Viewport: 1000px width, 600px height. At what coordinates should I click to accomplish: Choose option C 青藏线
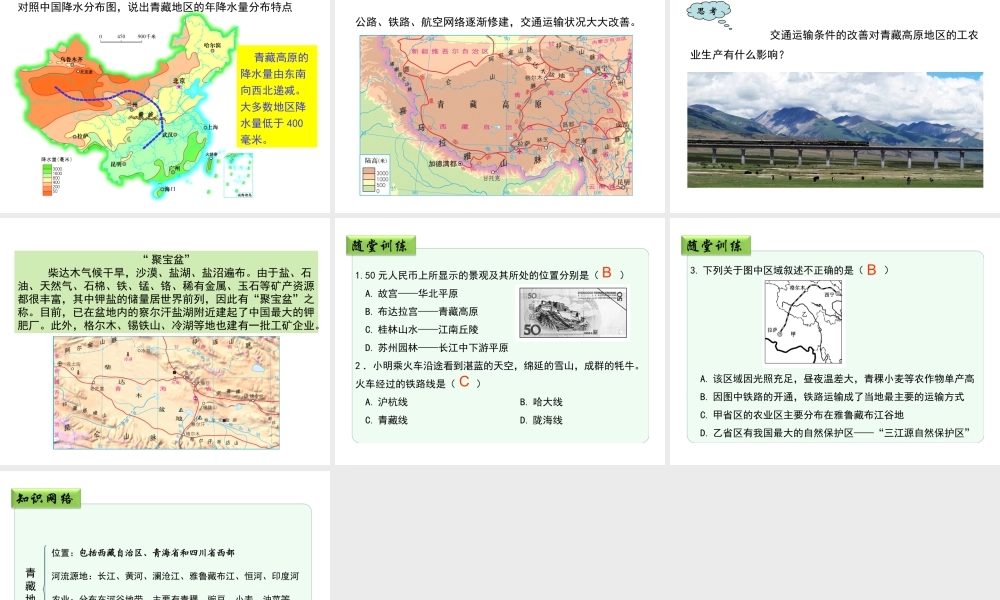(x=386, y=420)
